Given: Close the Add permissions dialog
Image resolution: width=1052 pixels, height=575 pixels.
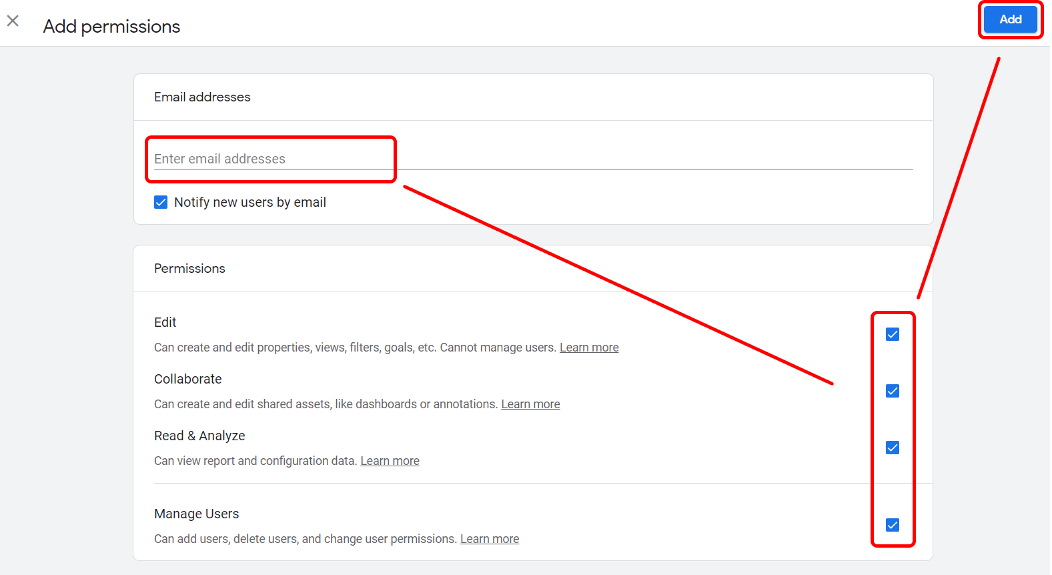Looking at the screenshot, I should [x=13, y=21].
